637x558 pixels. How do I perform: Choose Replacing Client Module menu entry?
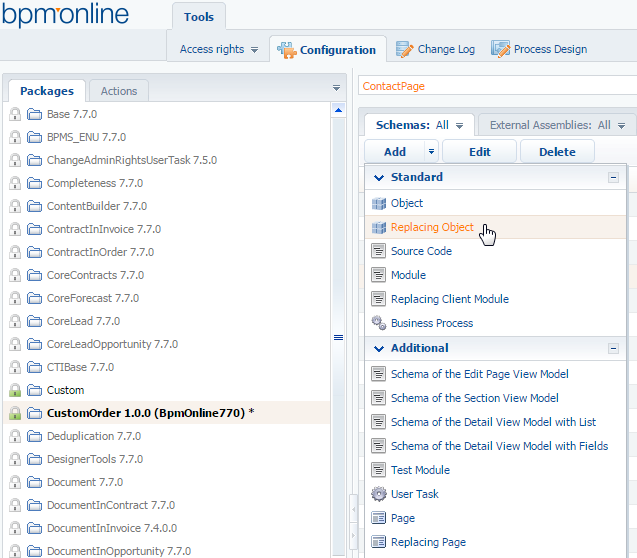click(x=495, y=299)
